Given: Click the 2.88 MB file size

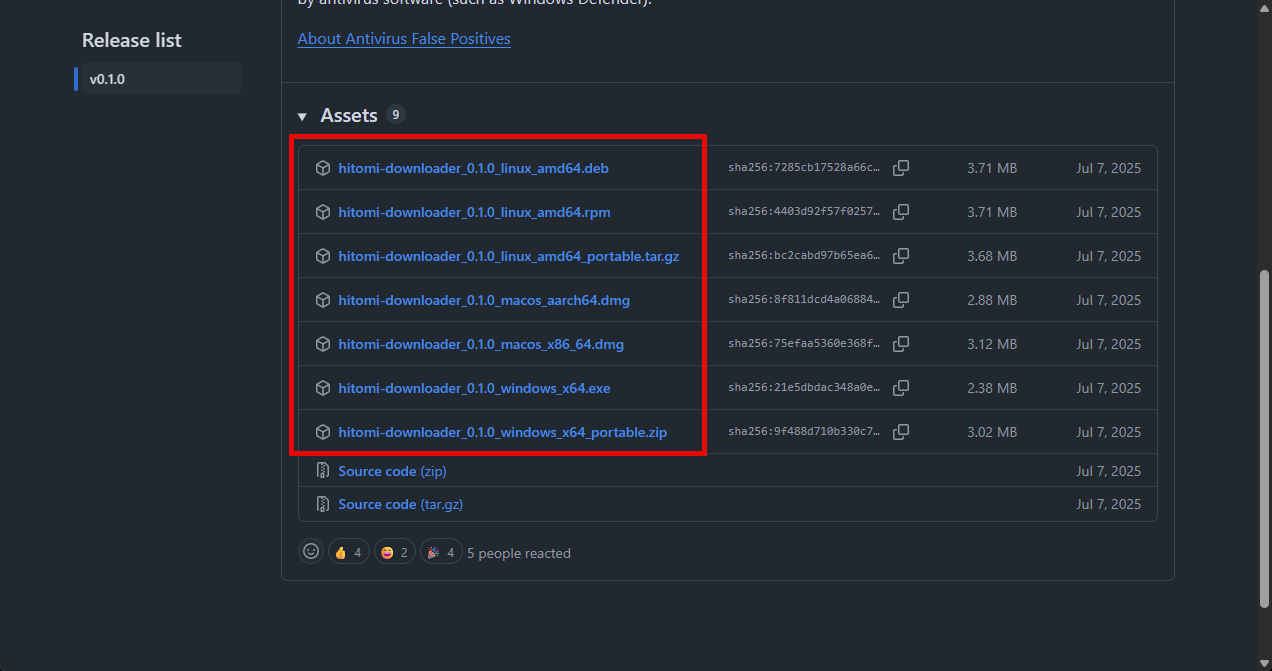Looking at the screenshot, I should pos(992,300).
